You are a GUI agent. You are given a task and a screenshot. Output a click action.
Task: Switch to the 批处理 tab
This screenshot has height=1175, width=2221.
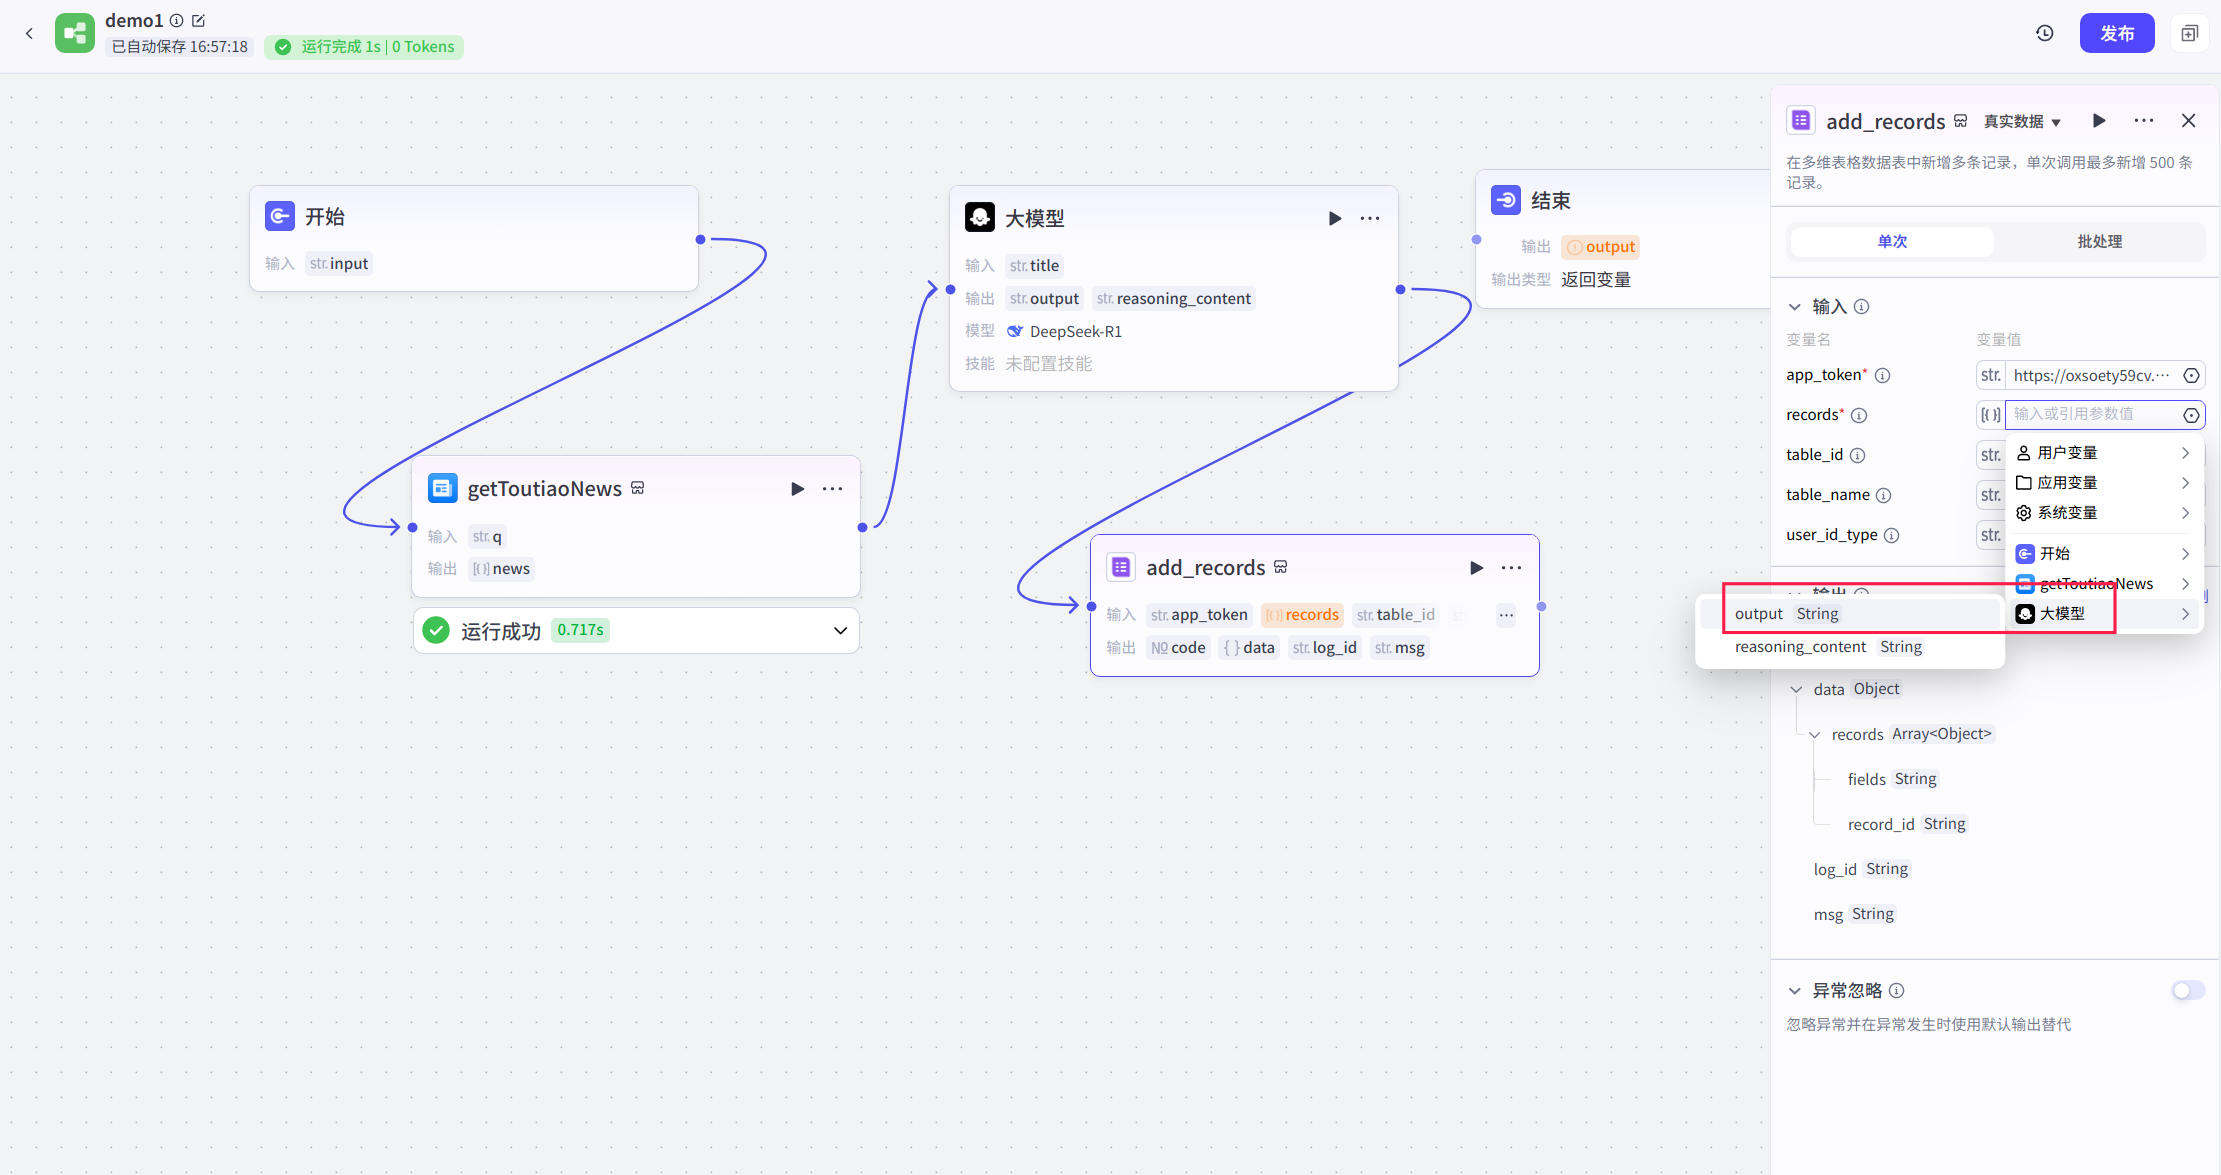point(2099,242)
